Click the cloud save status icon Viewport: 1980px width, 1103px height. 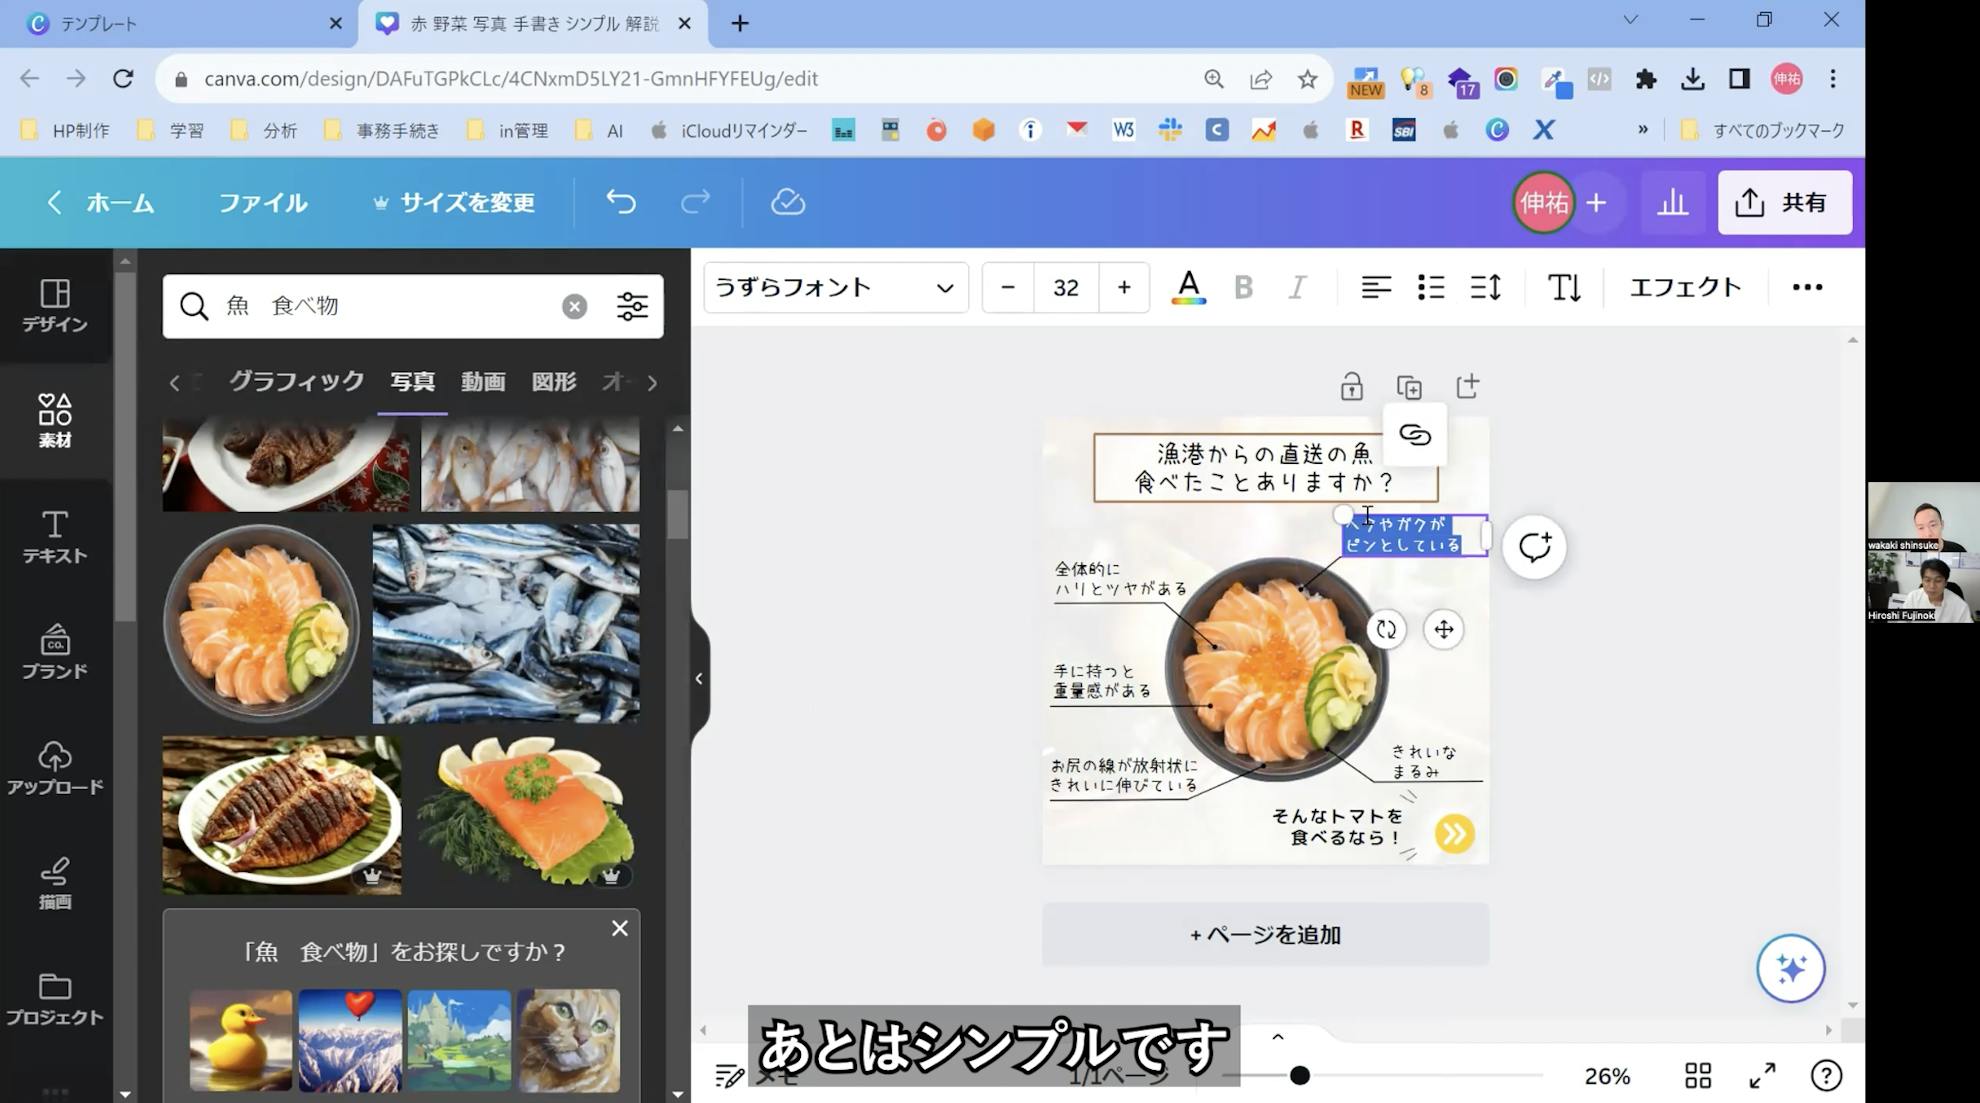click(x=788, y=202)
